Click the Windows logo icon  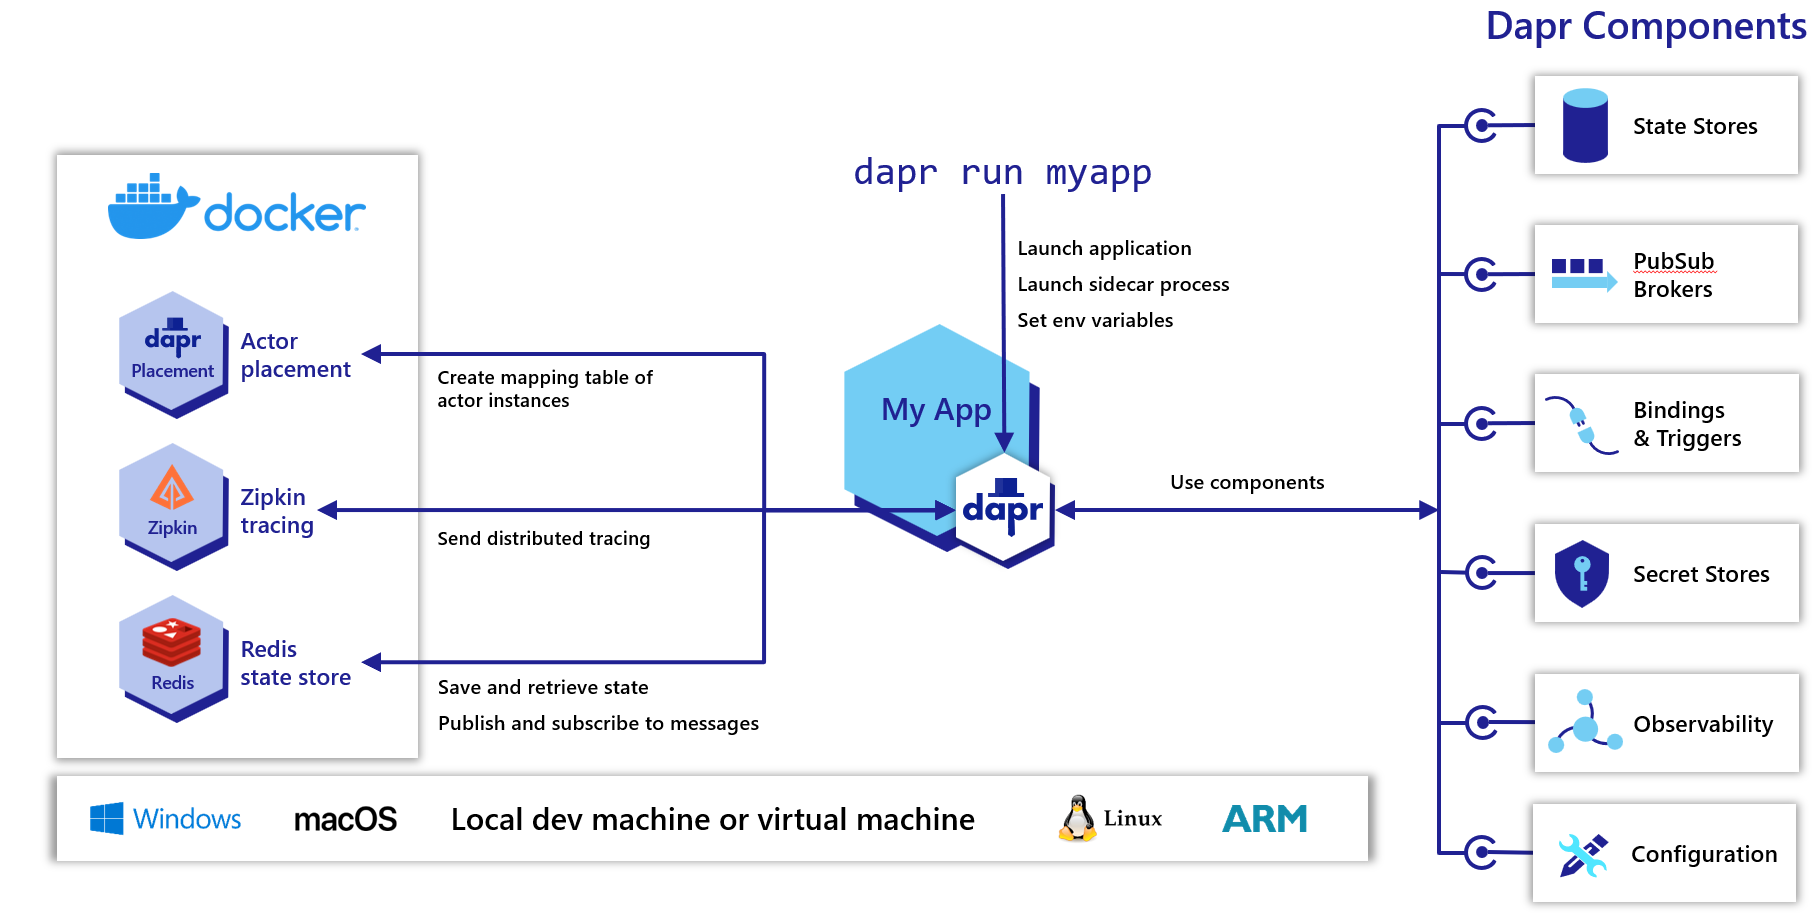click(x=107, y=818)
